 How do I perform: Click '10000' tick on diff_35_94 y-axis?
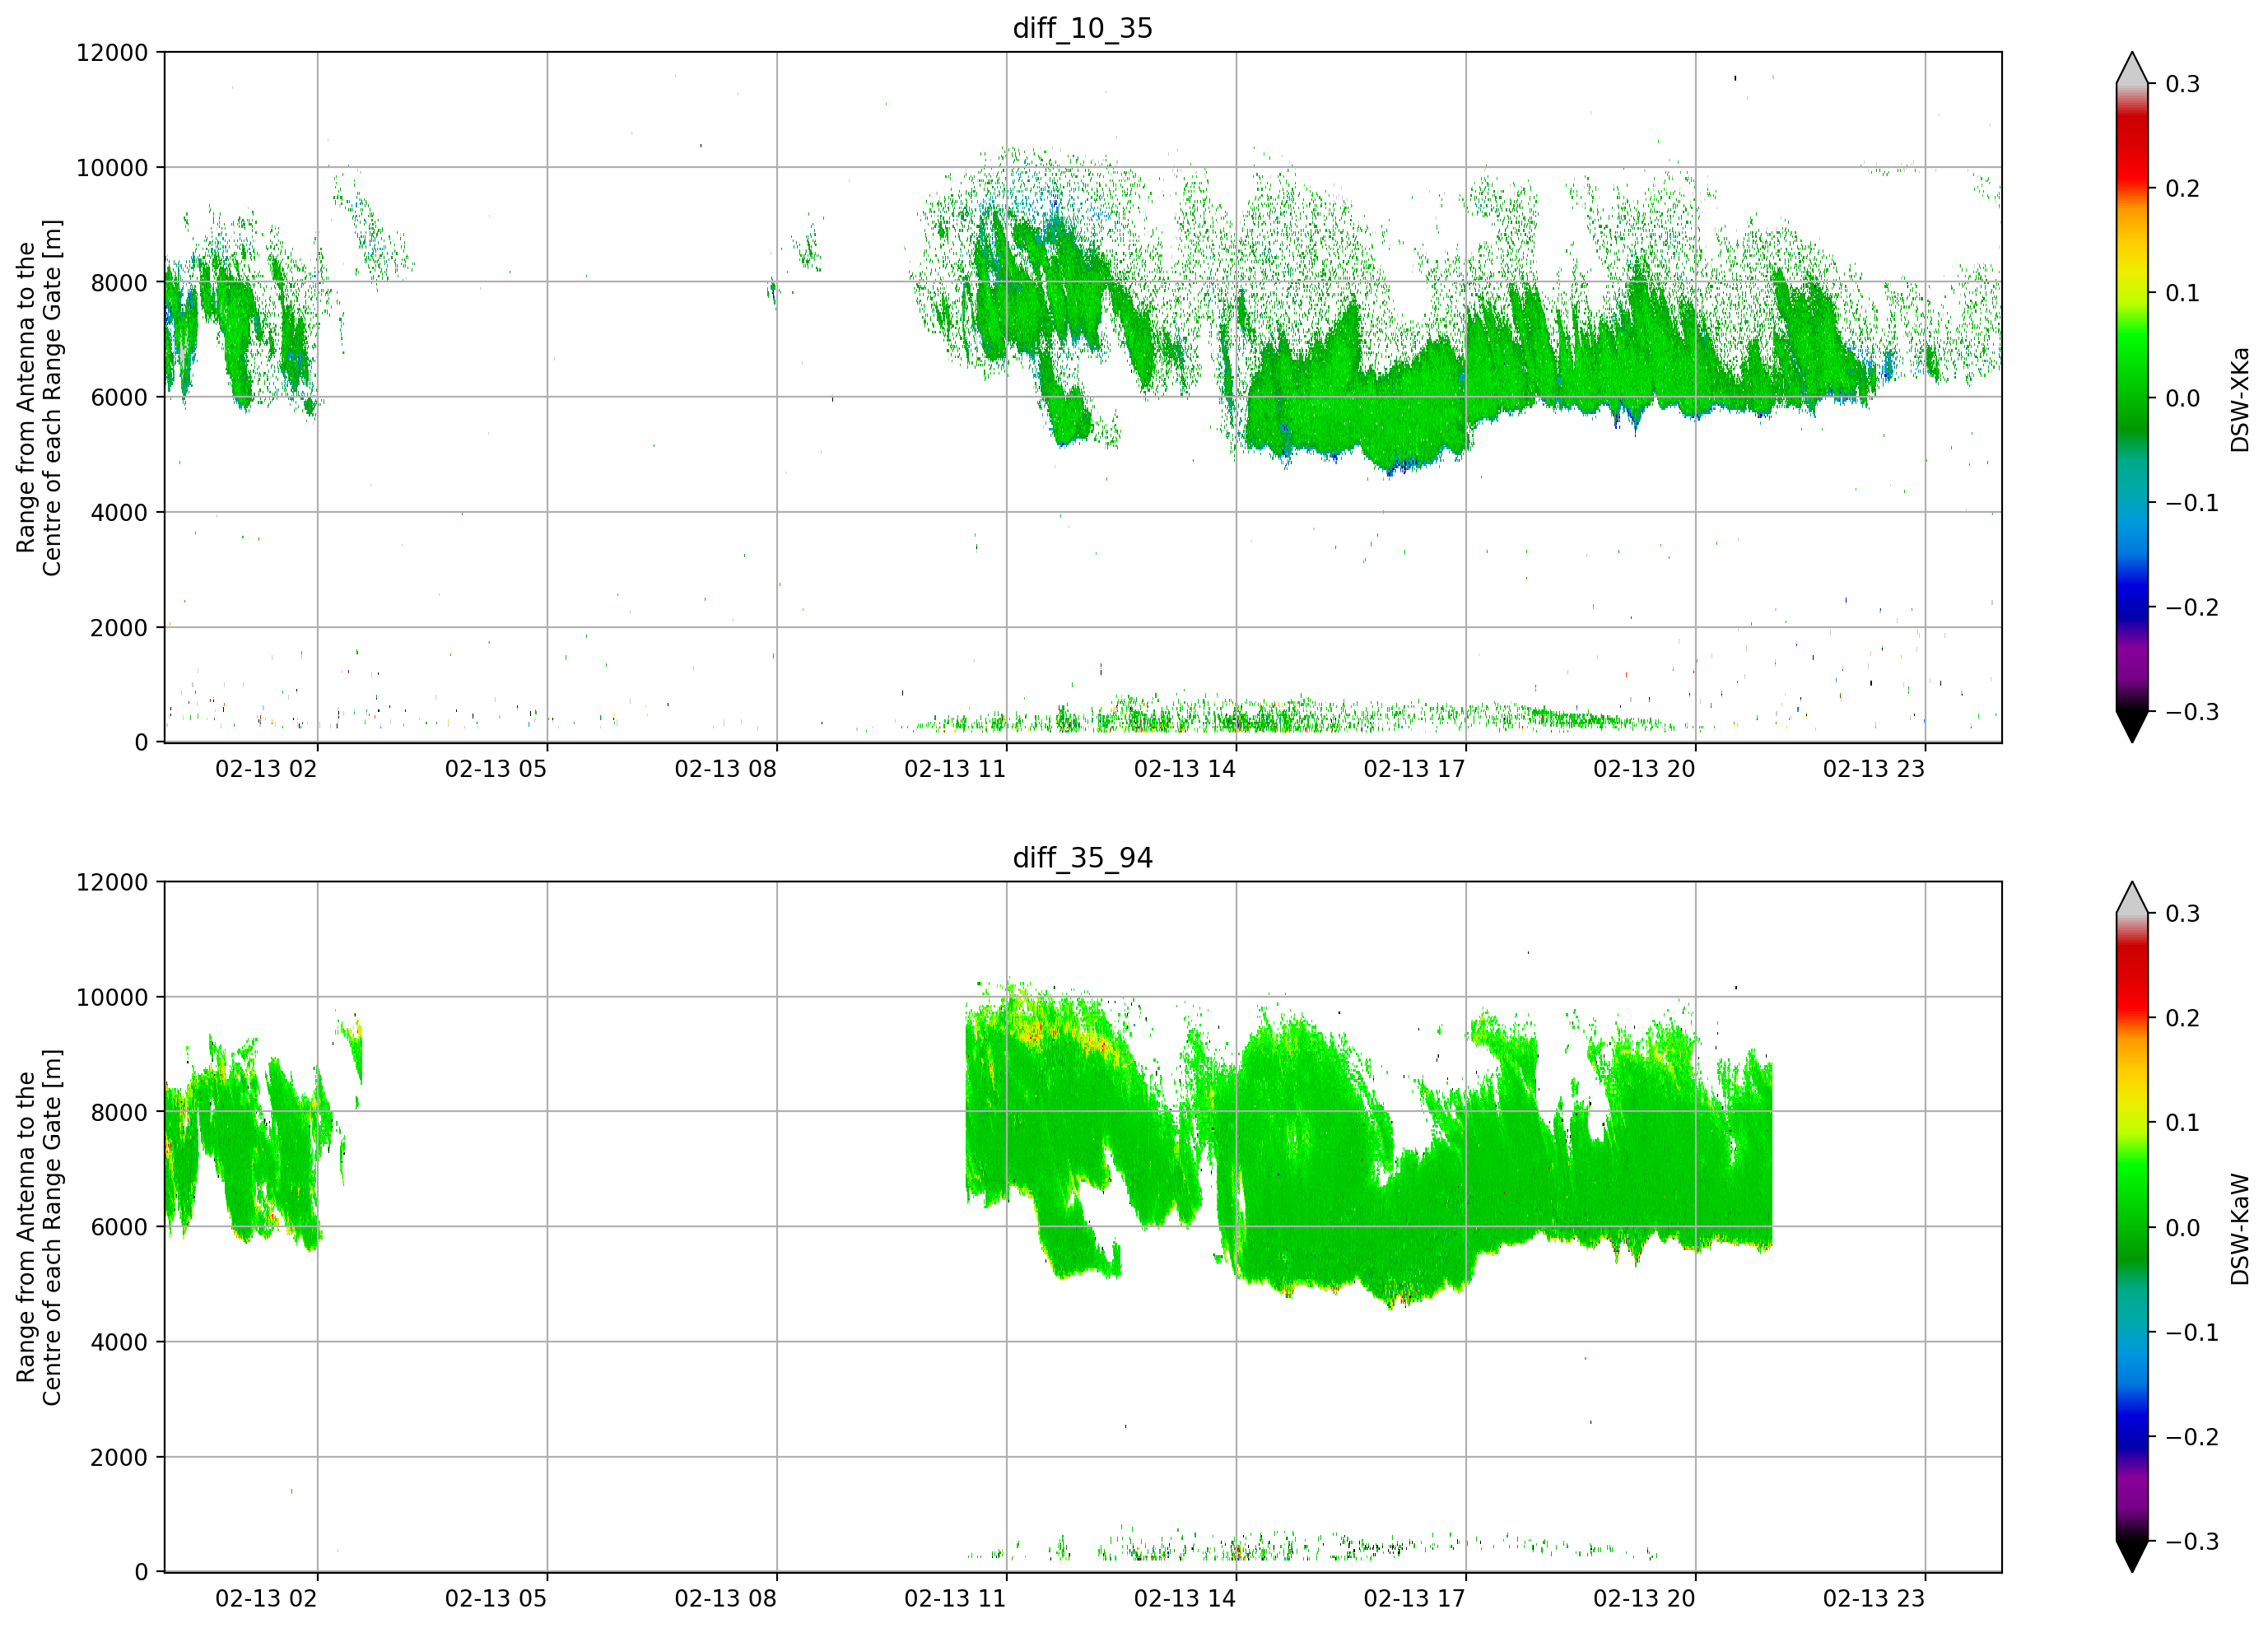112,998
